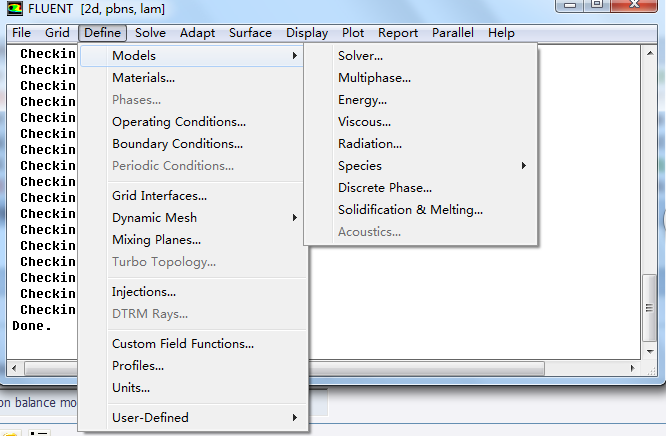This screenshot has height=436, width=666.
Task: Open Grid Interfaces... dialog
Action: [x=192, y=196]
